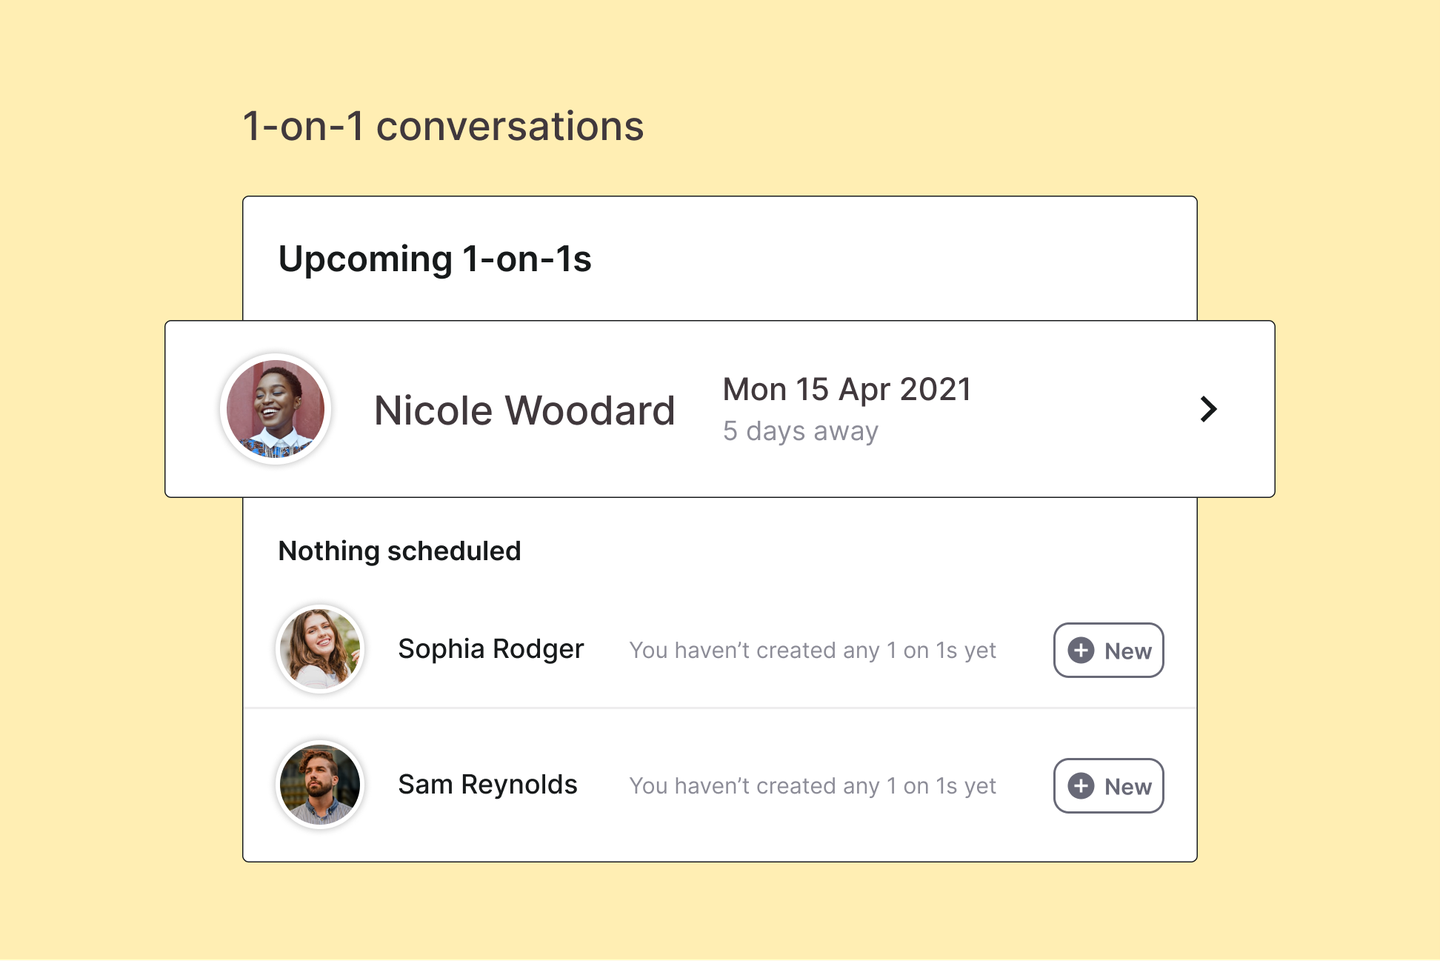Screen dimensions: 1440x961
Task: Click the '1-on-1 conversations' page title
Action: click(444, 127)
